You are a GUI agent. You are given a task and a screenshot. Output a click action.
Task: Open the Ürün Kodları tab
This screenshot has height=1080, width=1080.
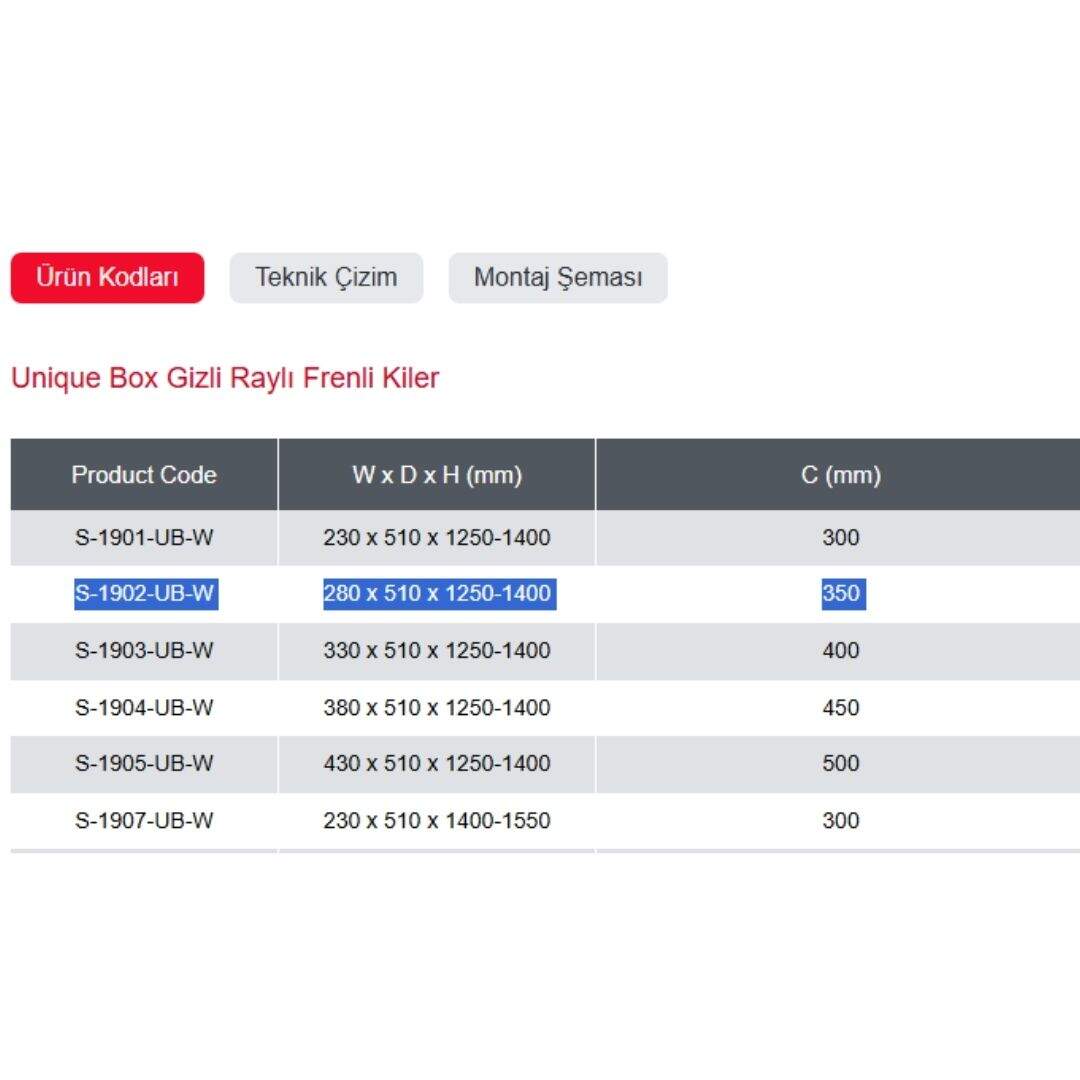[107, 277]
